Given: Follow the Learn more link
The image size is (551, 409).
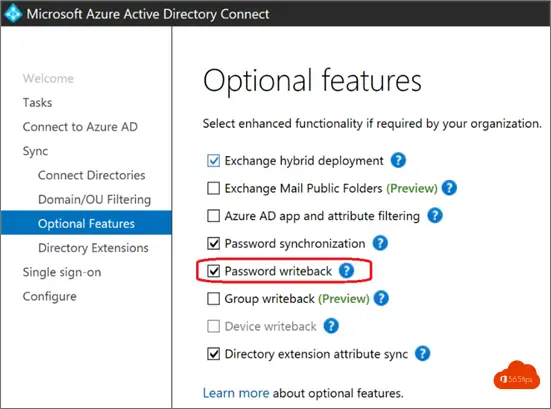Looking at the screenshot, I should point(236,393).
